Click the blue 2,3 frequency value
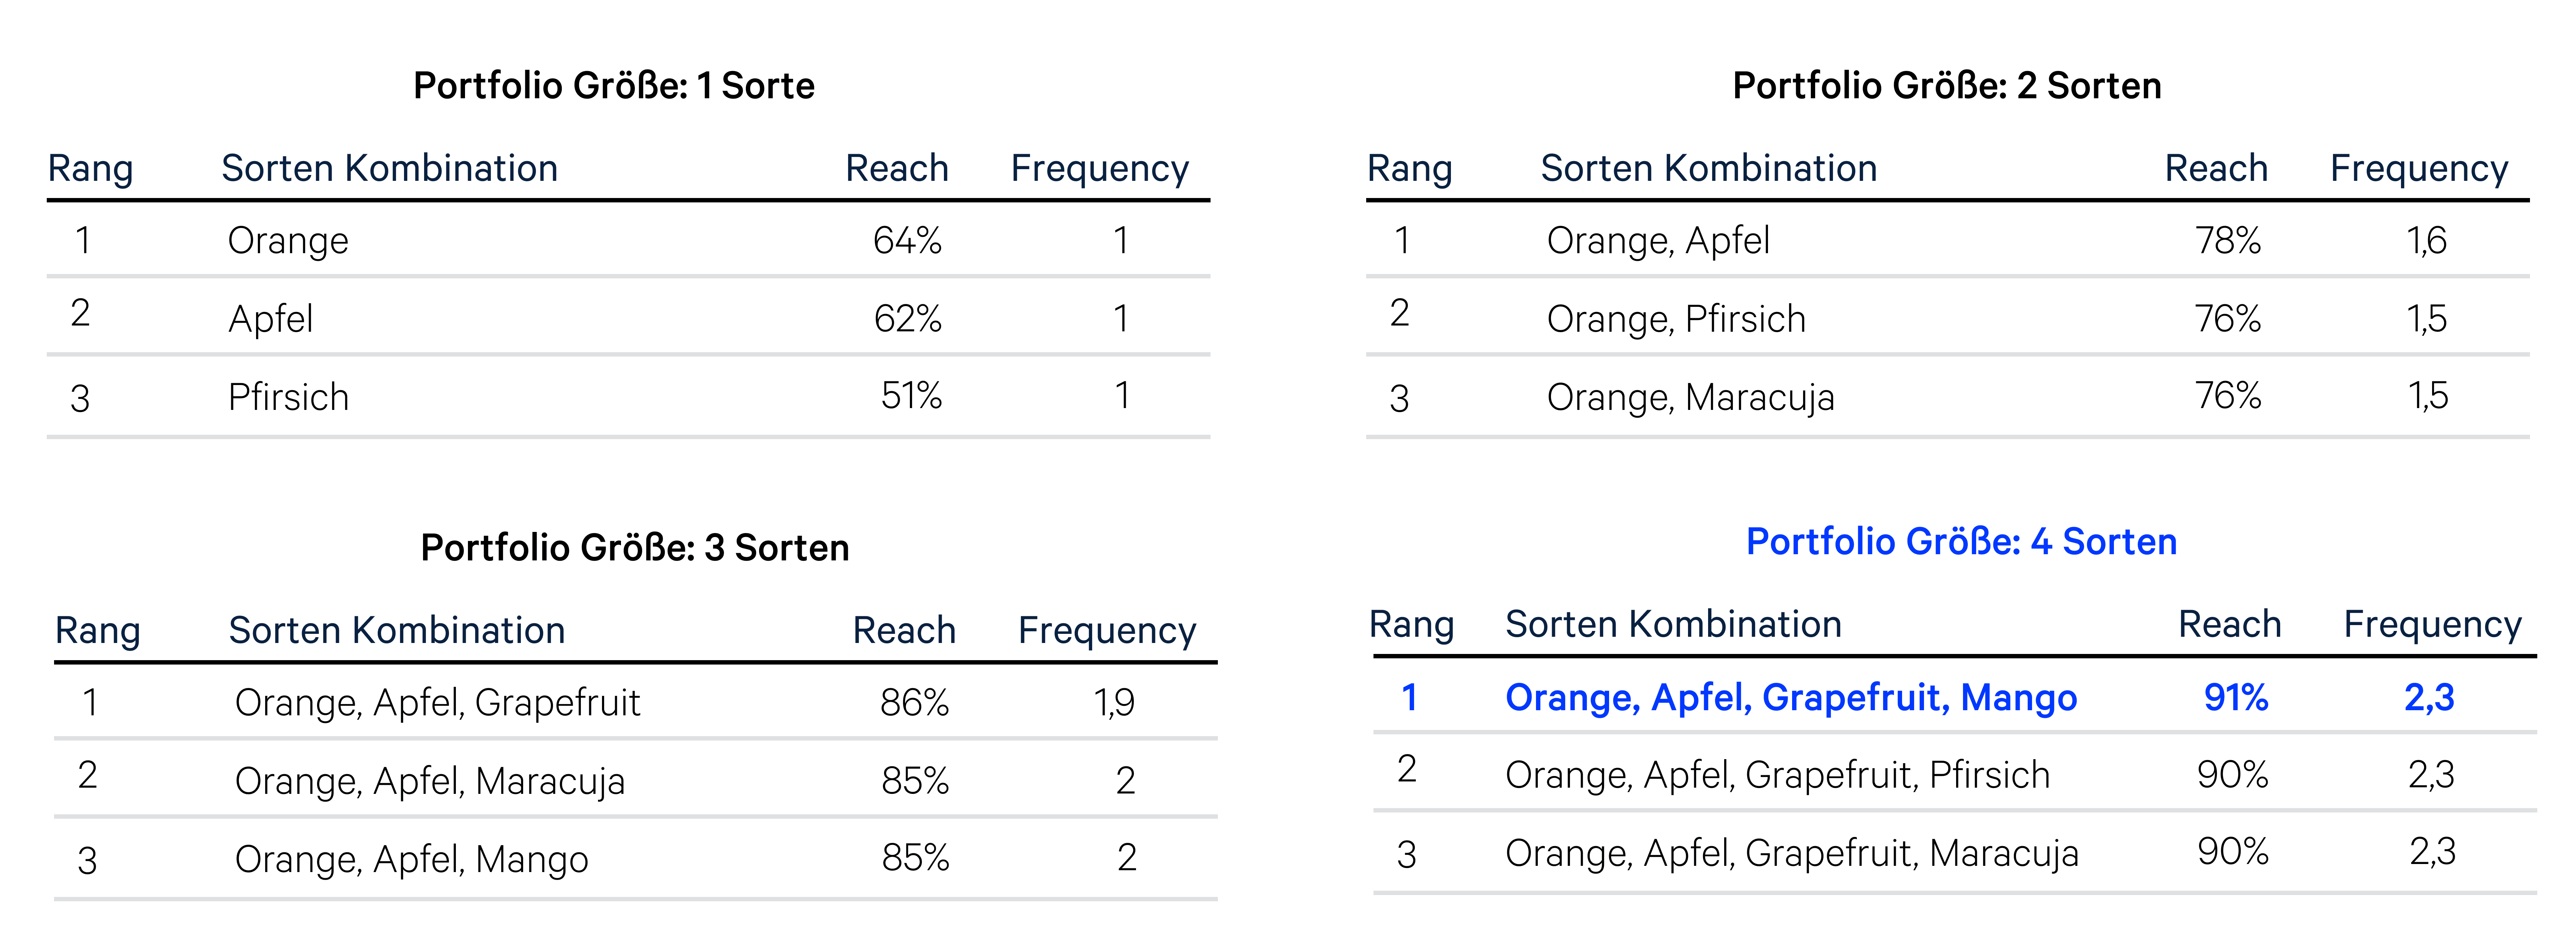The height and width of the screenshot is (940, 2576). 2429,697
